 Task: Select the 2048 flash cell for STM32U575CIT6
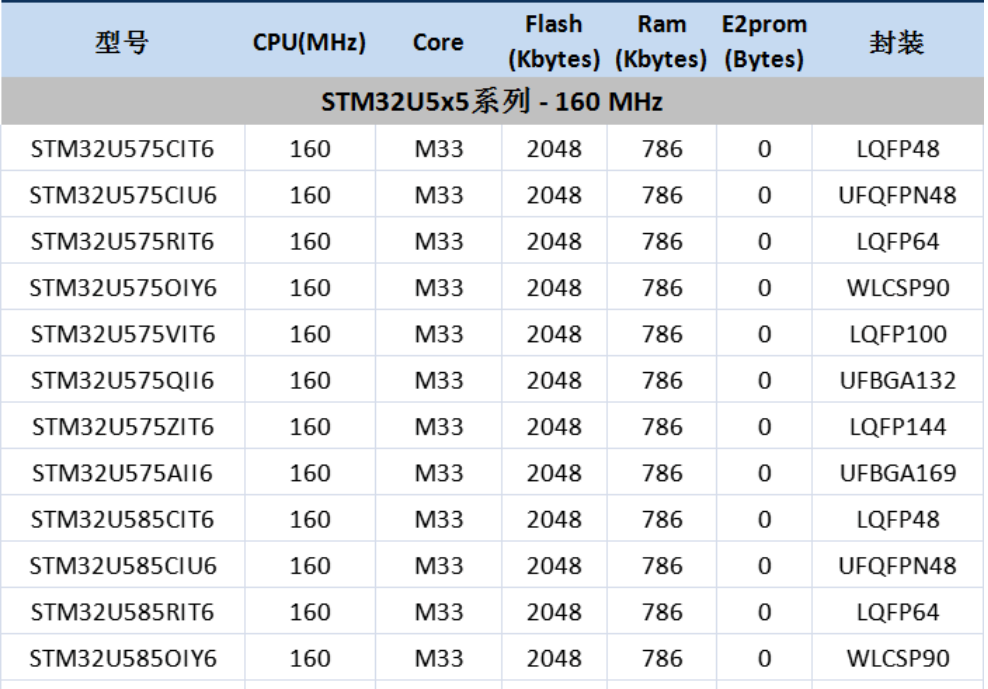554,149
